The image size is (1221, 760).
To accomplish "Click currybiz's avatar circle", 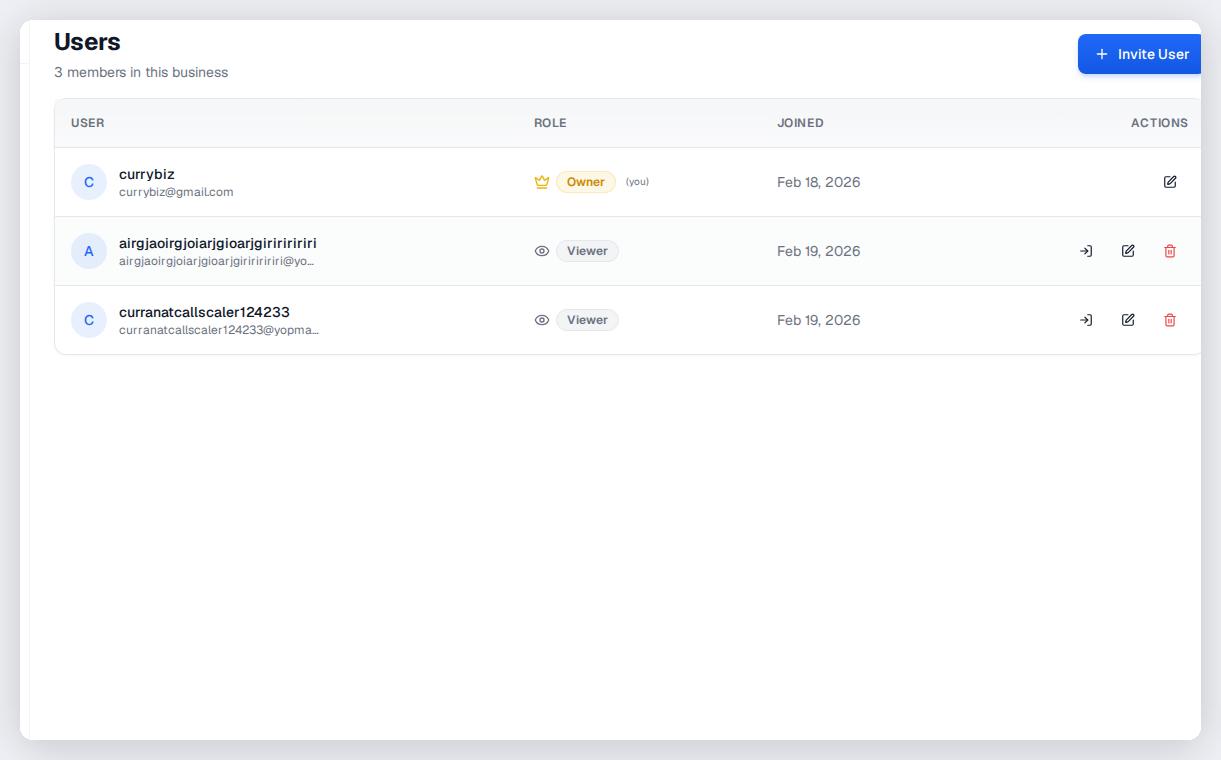I will (89, 182).
